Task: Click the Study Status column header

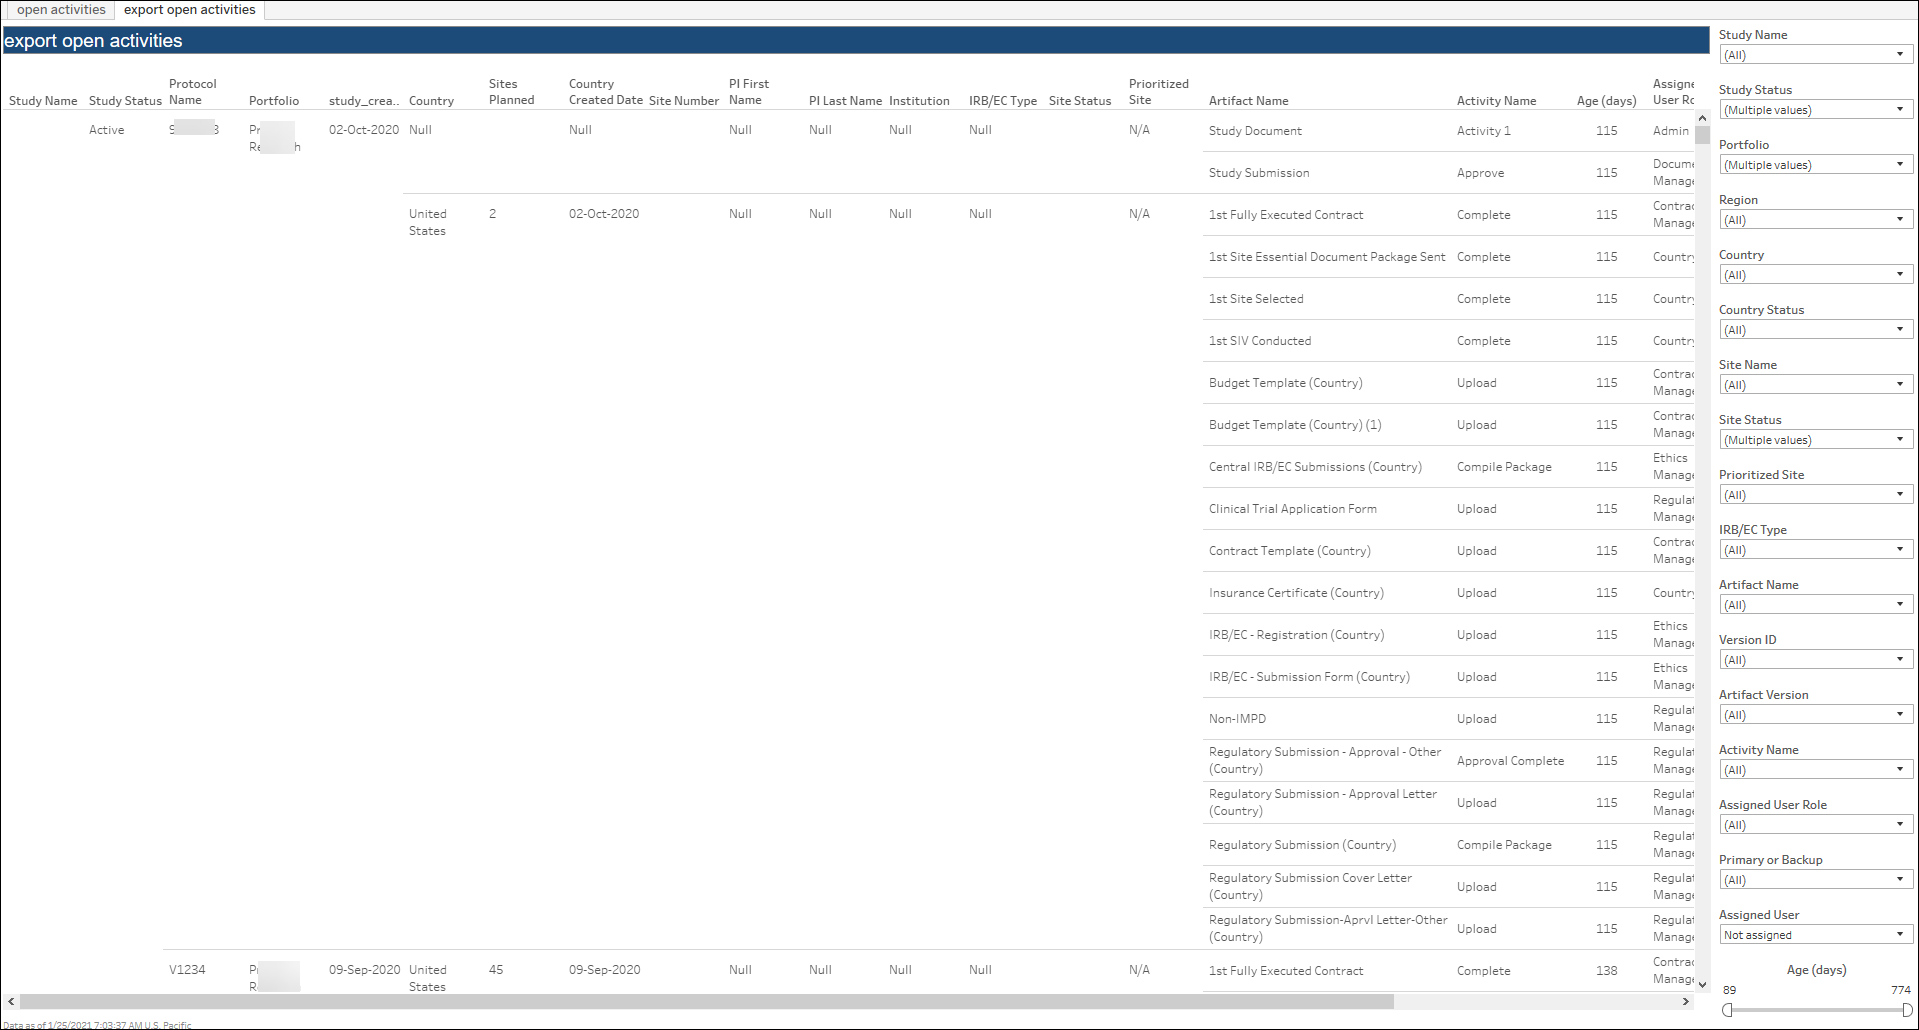Action: tap(125, 101)
